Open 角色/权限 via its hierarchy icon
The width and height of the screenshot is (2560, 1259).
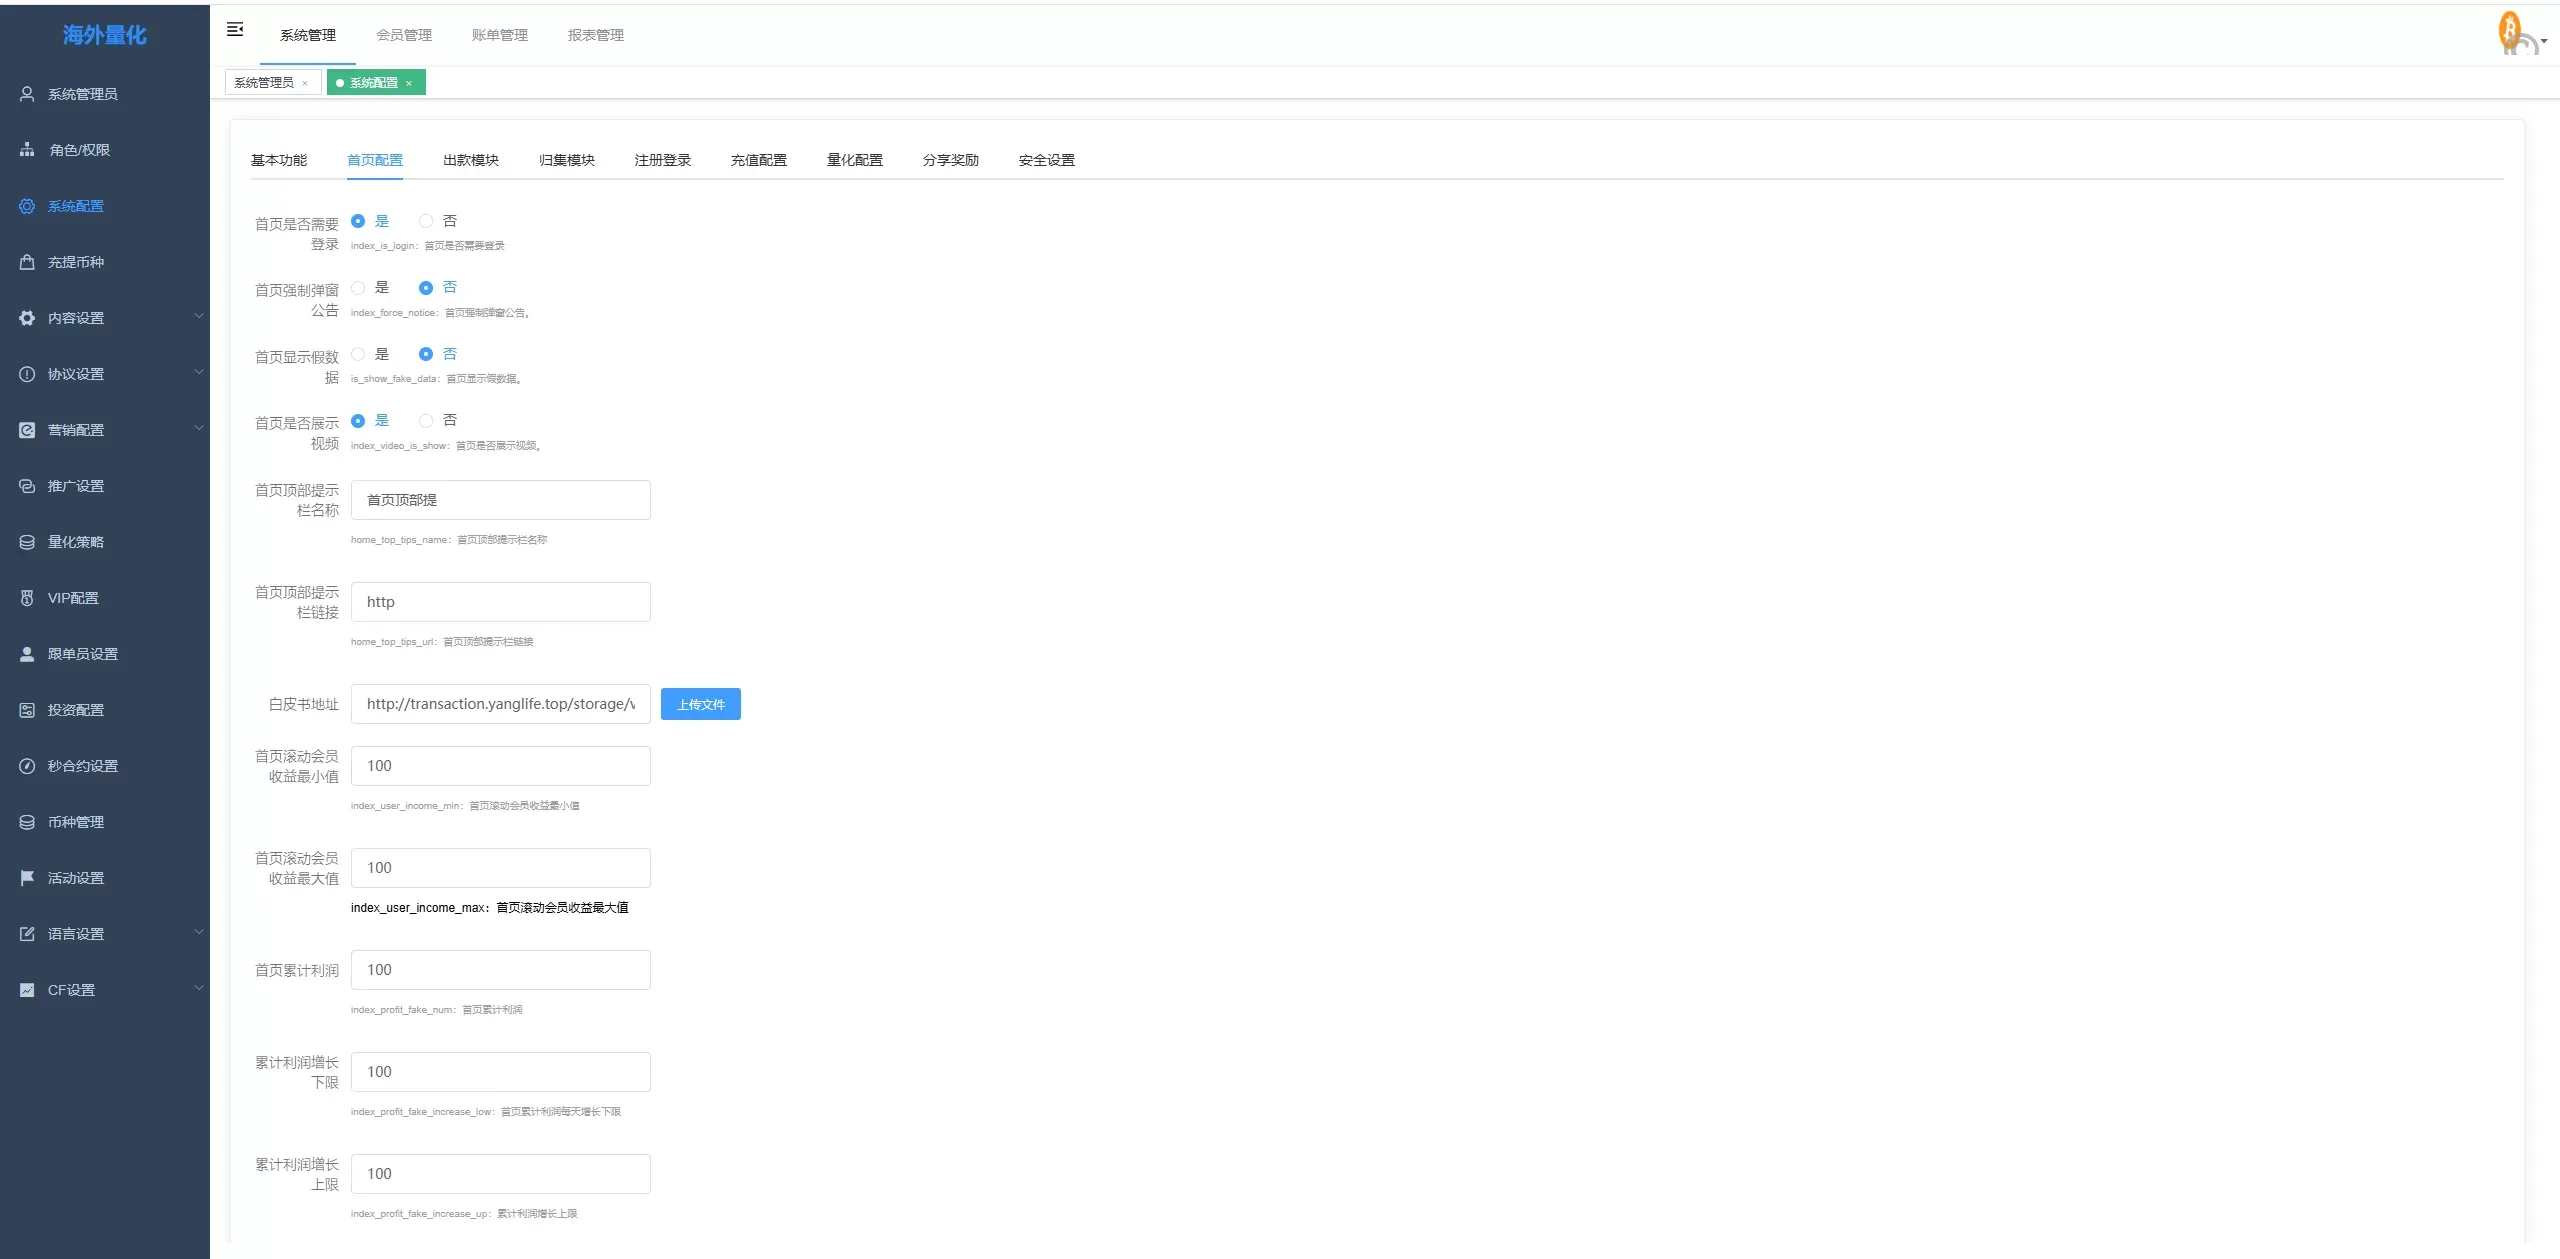click(27, 150)
